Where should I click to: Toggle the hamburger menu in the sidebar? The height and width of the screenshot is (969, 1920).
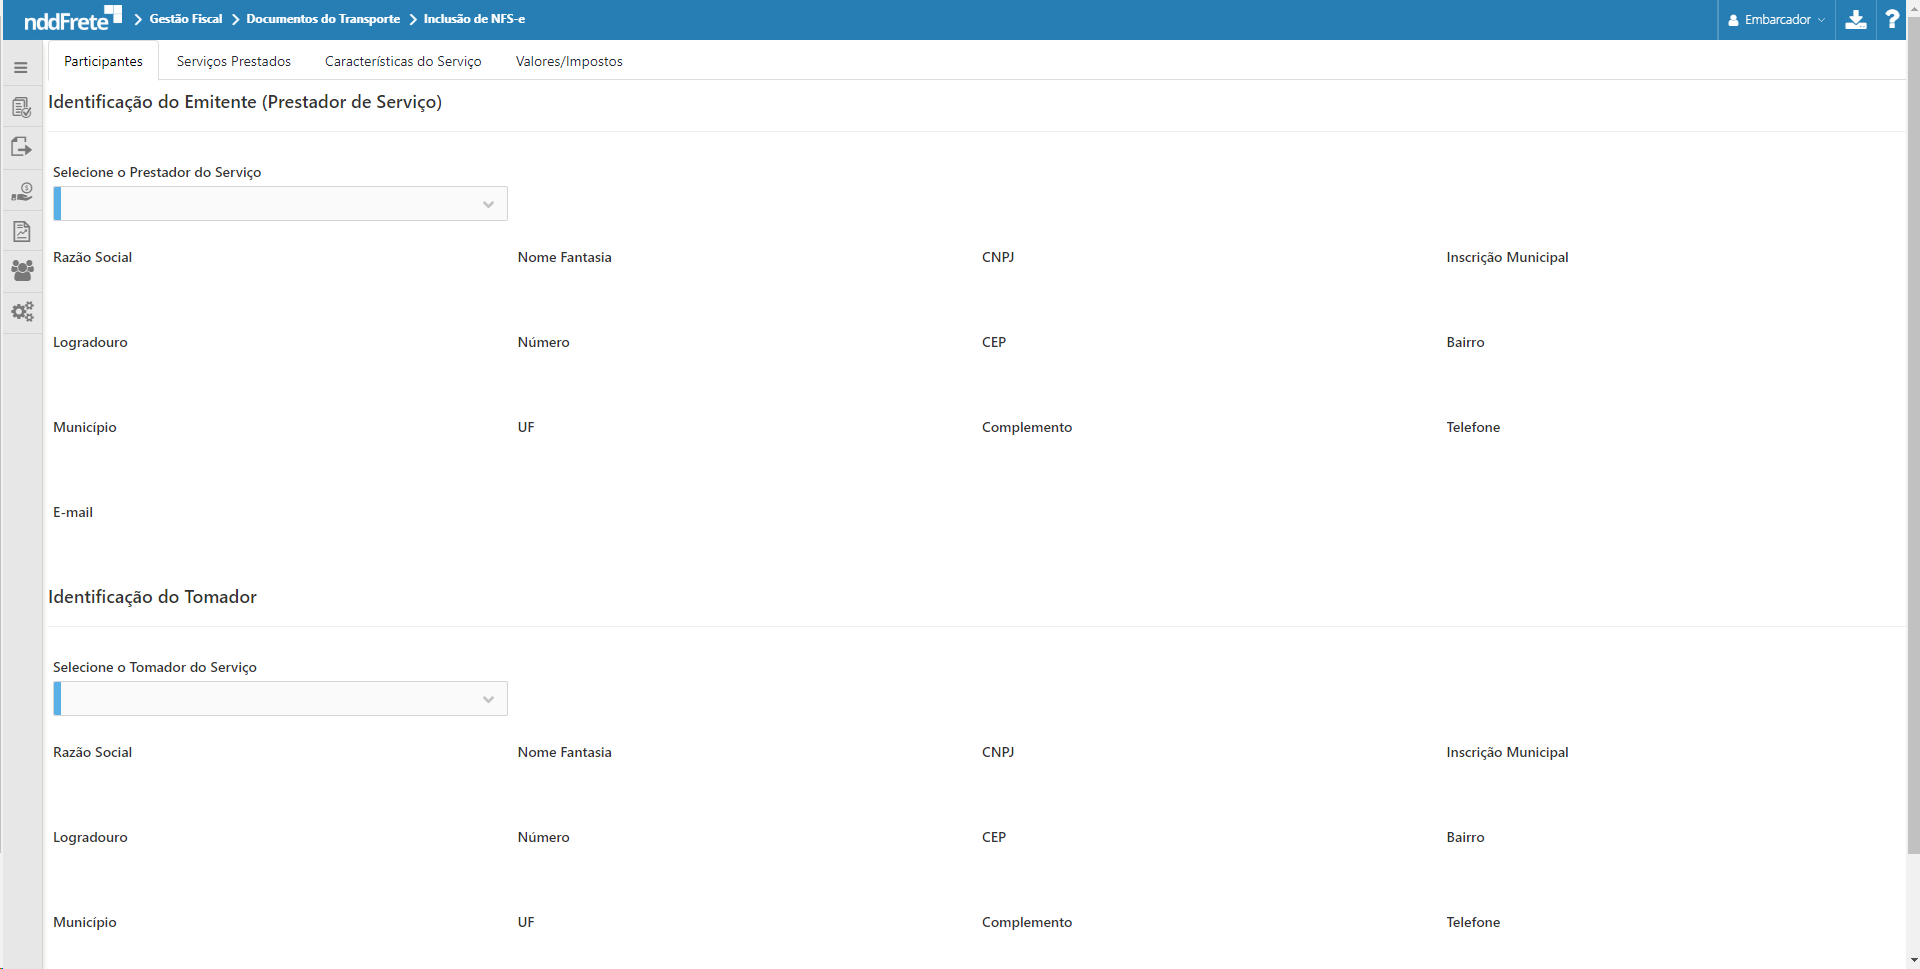click(x=21, y=68)
